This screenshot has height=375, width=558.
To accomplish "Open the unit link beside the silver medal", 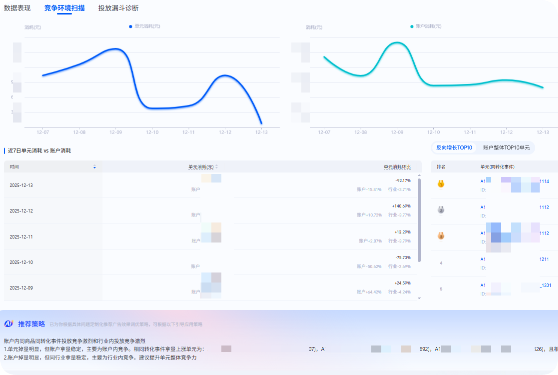I will [x=515, y=207].
